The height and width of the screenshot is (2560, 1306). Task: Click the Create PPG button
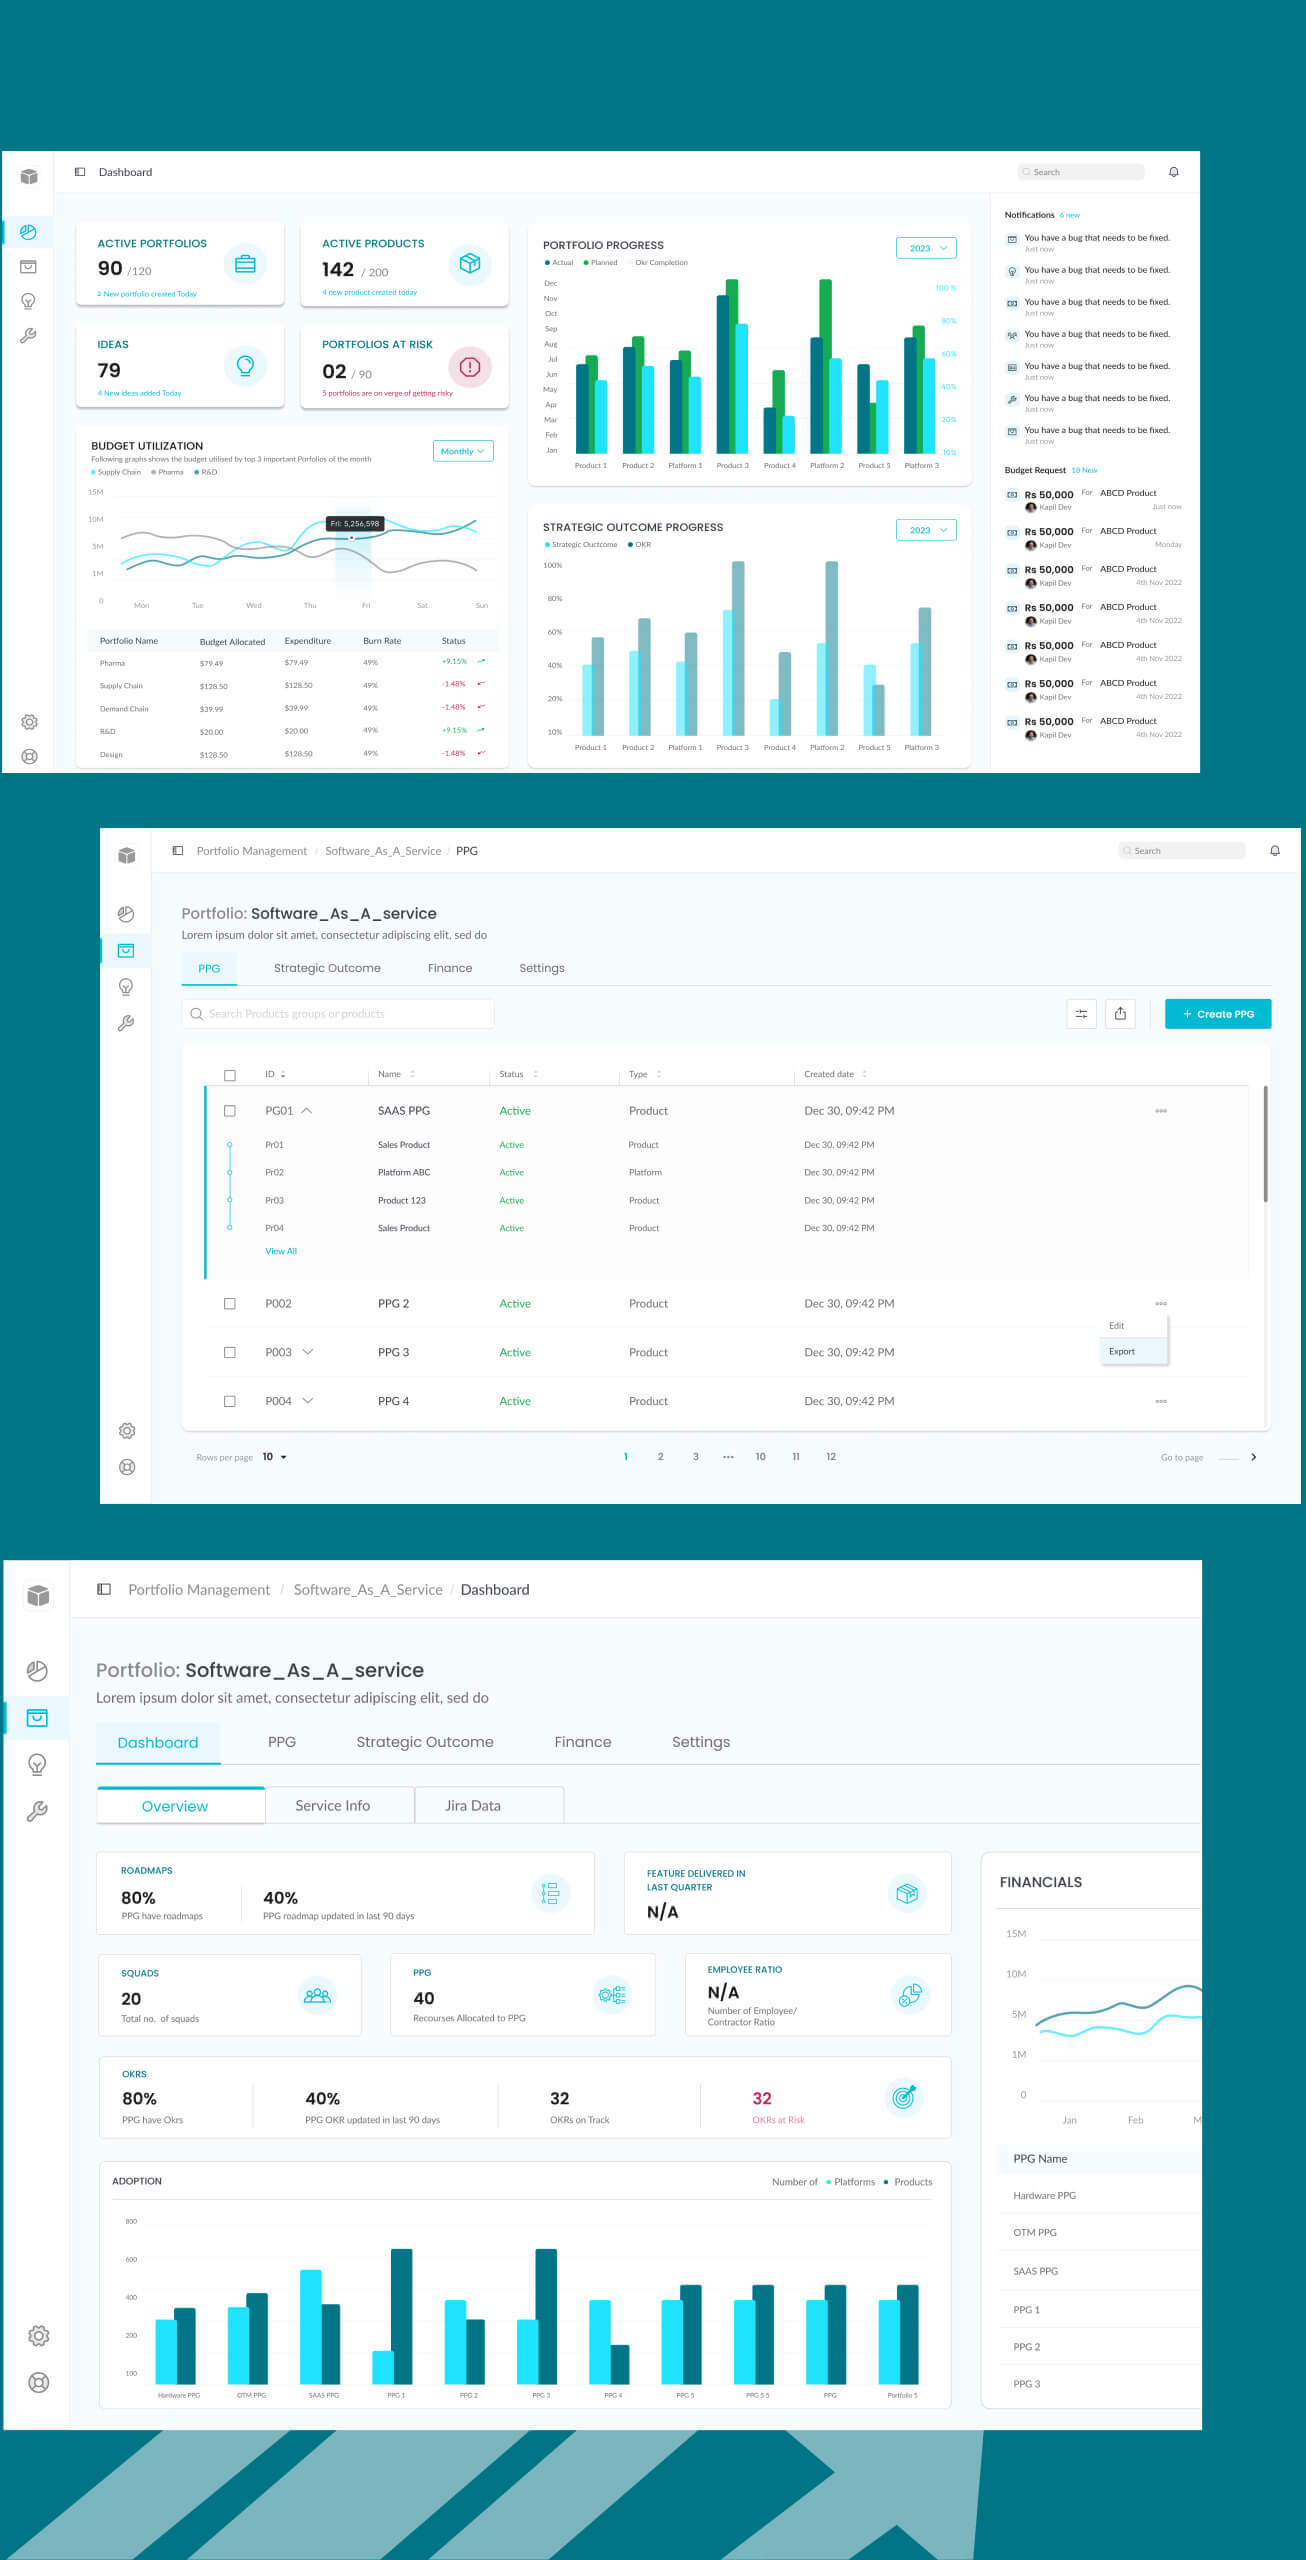tap(1218, 1014)
